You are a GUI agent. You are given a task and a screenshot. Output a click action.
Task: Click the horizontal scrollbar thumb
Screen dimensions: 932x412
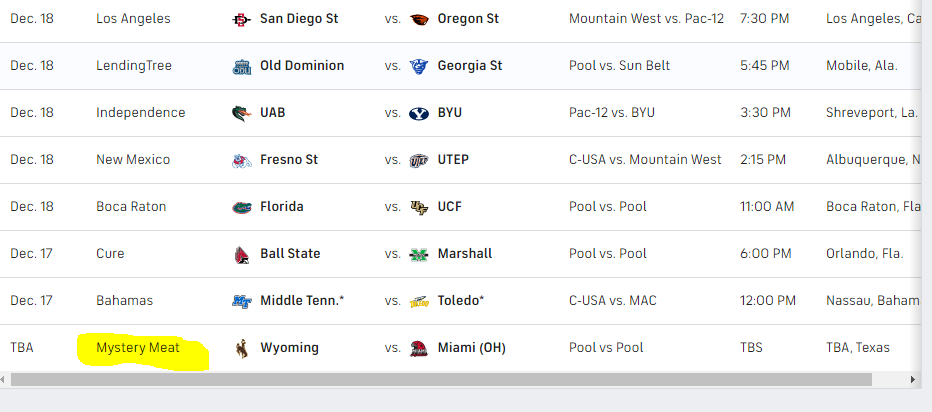441,379
